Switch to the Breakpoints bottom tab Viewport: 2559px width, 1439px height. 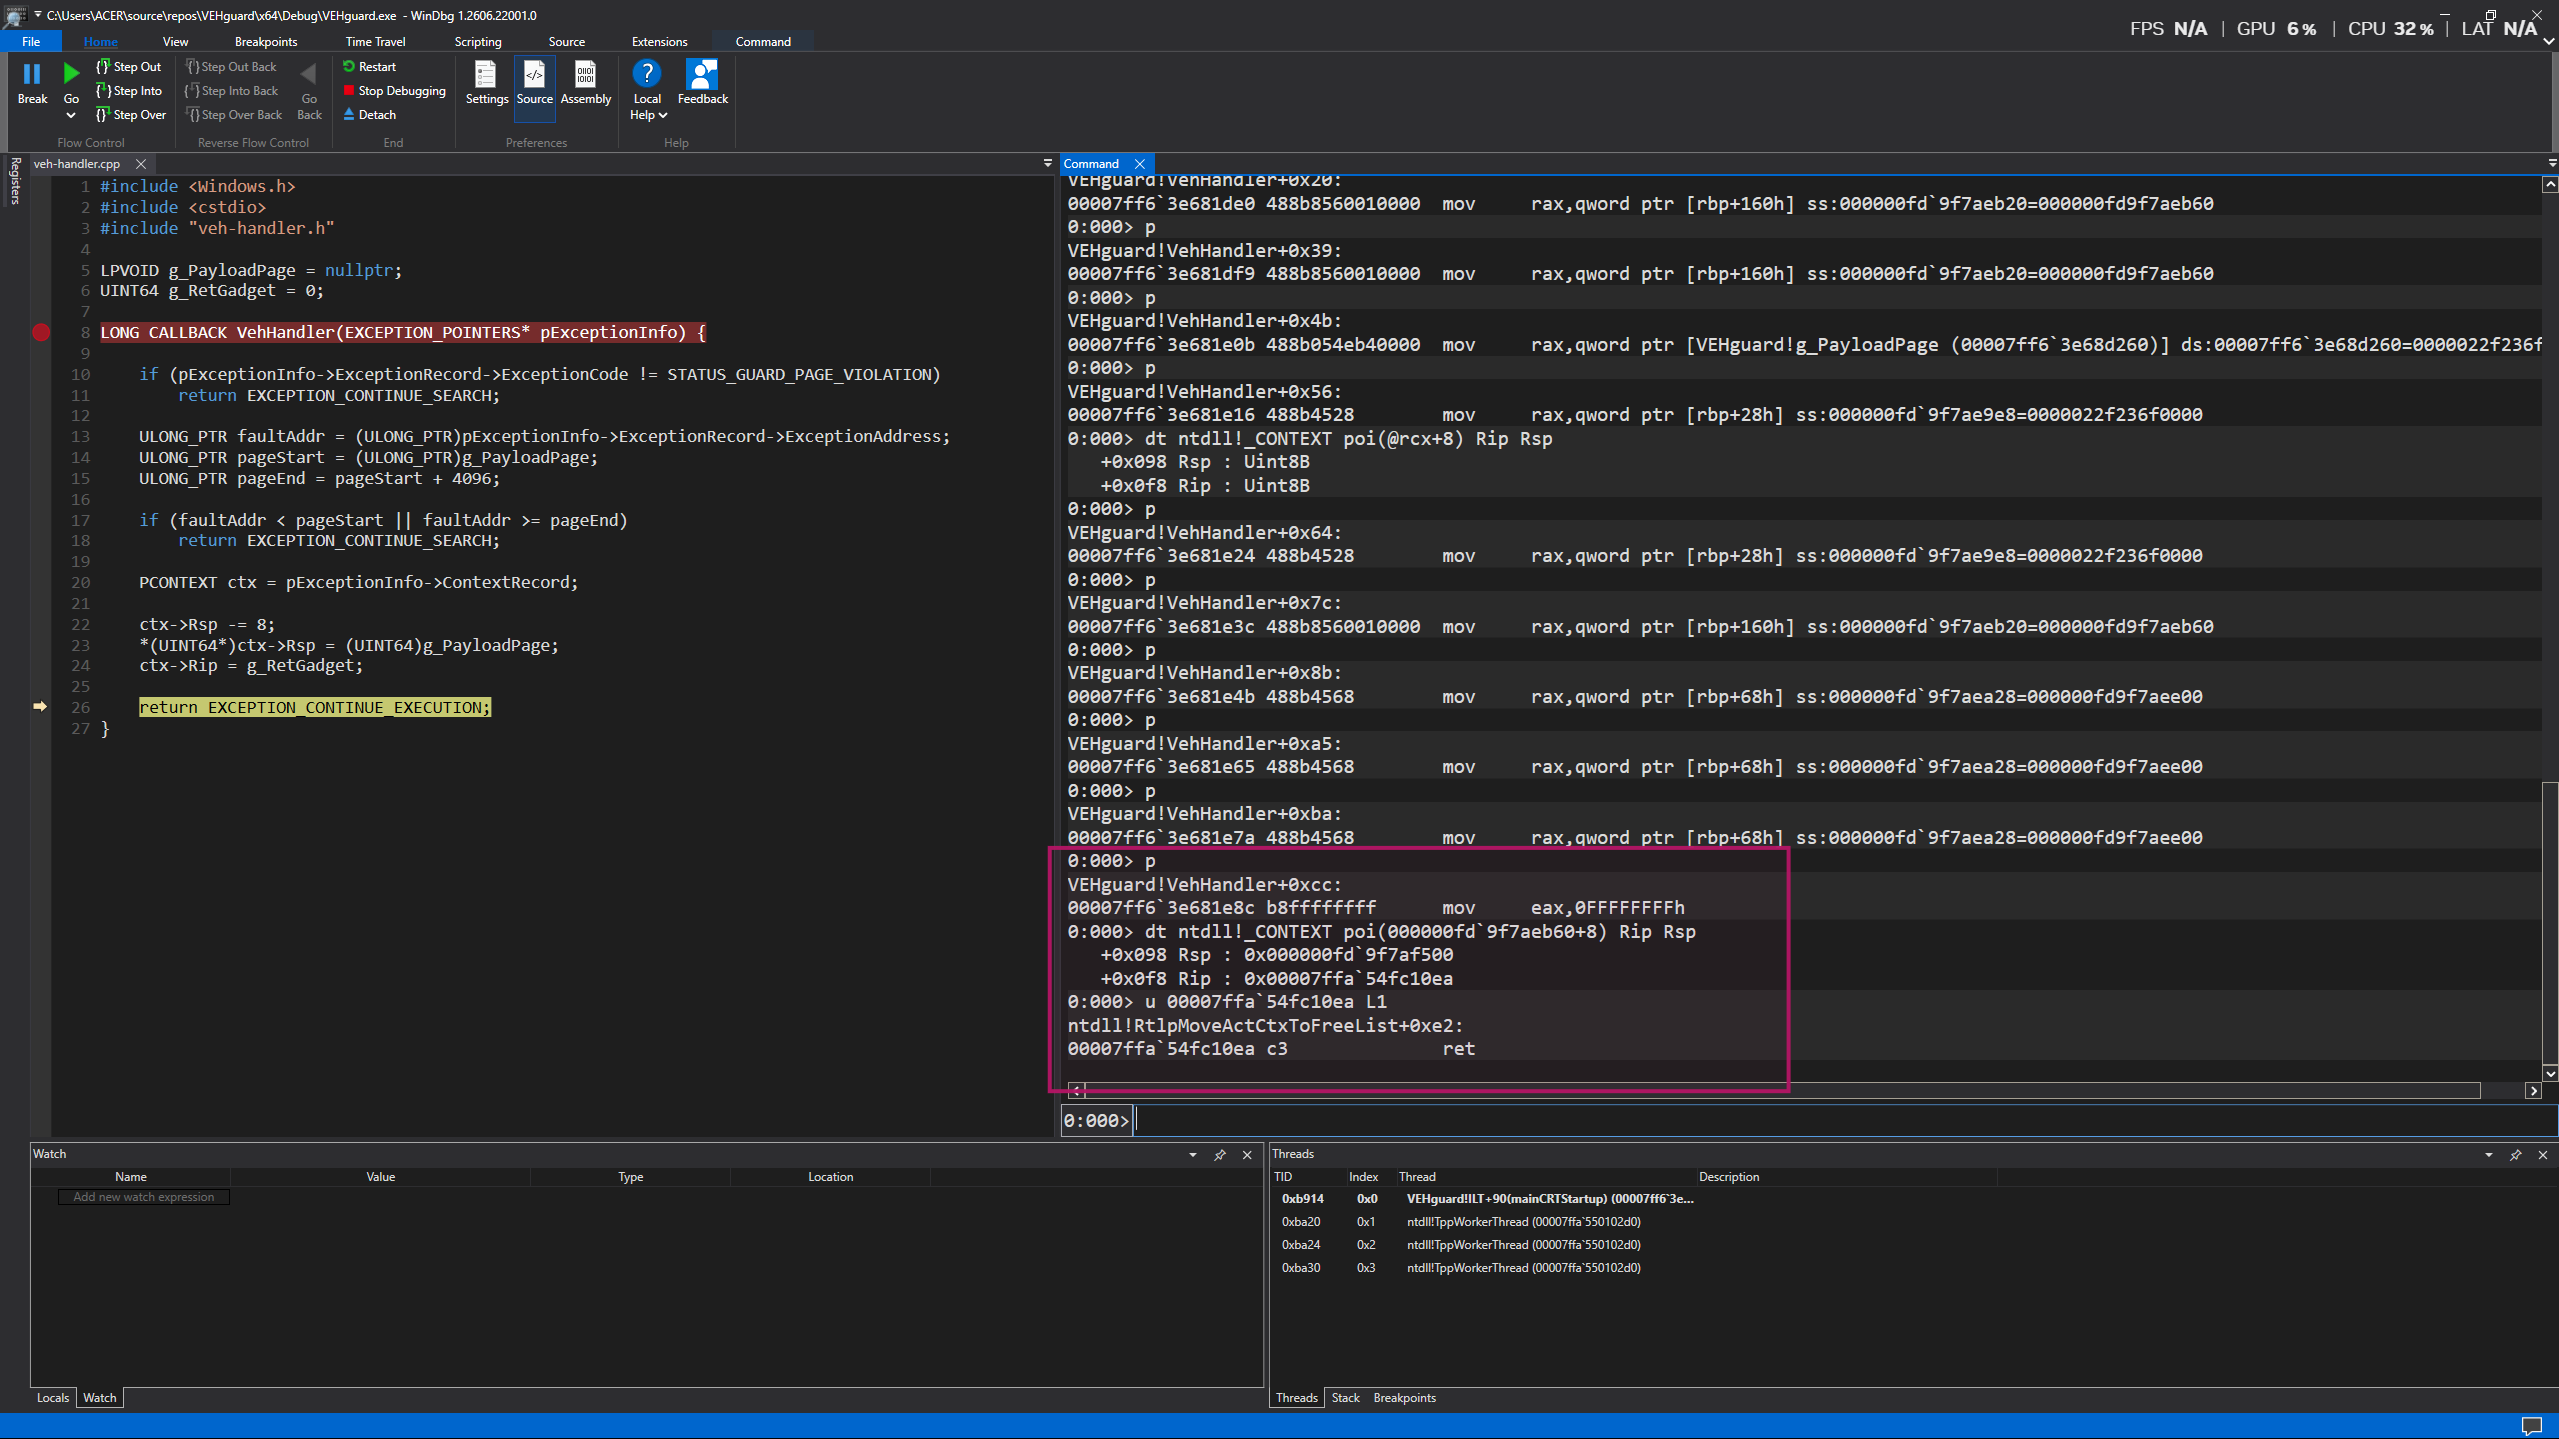(1404, 1398)
